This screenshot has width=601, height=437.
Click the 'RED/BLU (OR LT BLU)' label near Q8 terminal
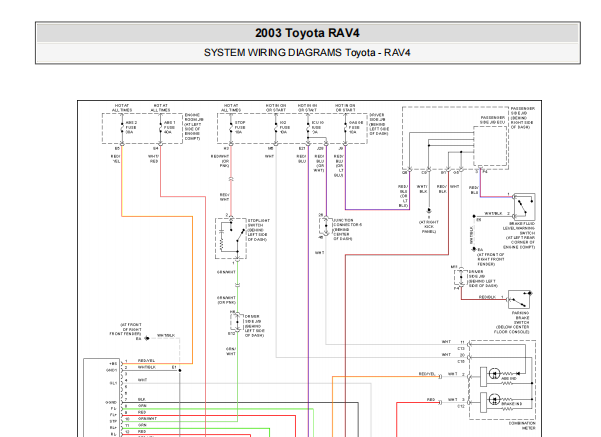coord(403,196)
